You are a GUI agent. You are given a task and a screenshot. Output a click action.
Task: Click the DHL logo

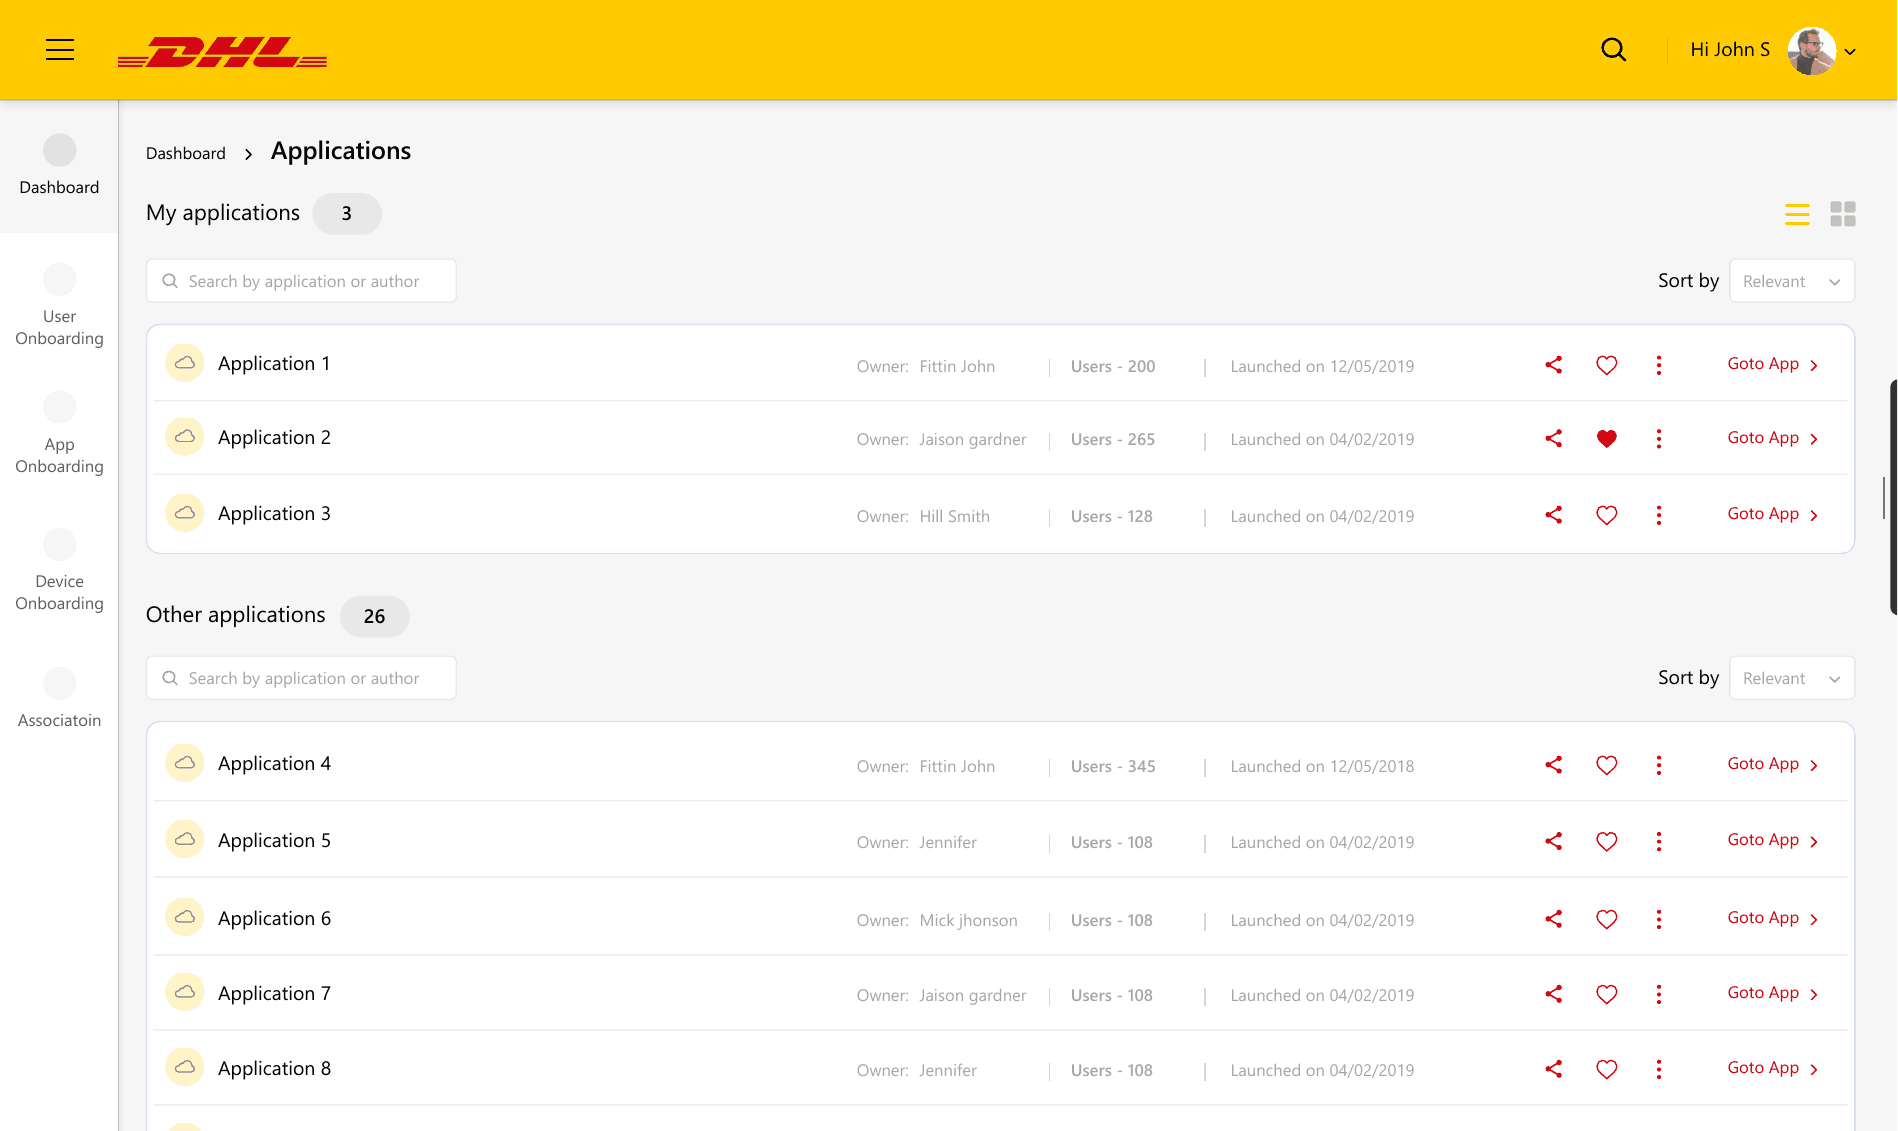[222, 52]
